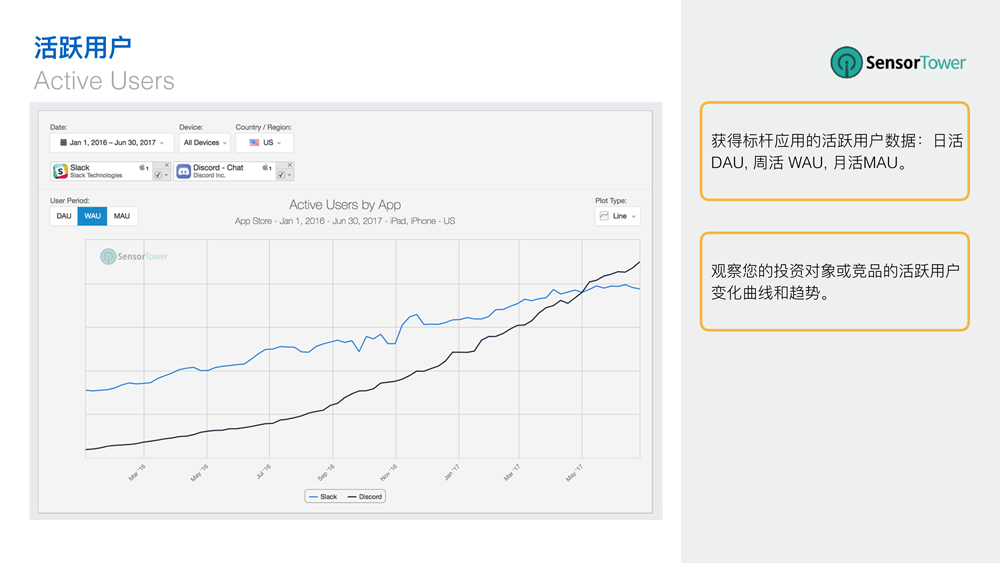The image size is (1000, 563).
Task: Open the Country / Region US dropdown
Action: pyautogui.click(x=265, y=143)
